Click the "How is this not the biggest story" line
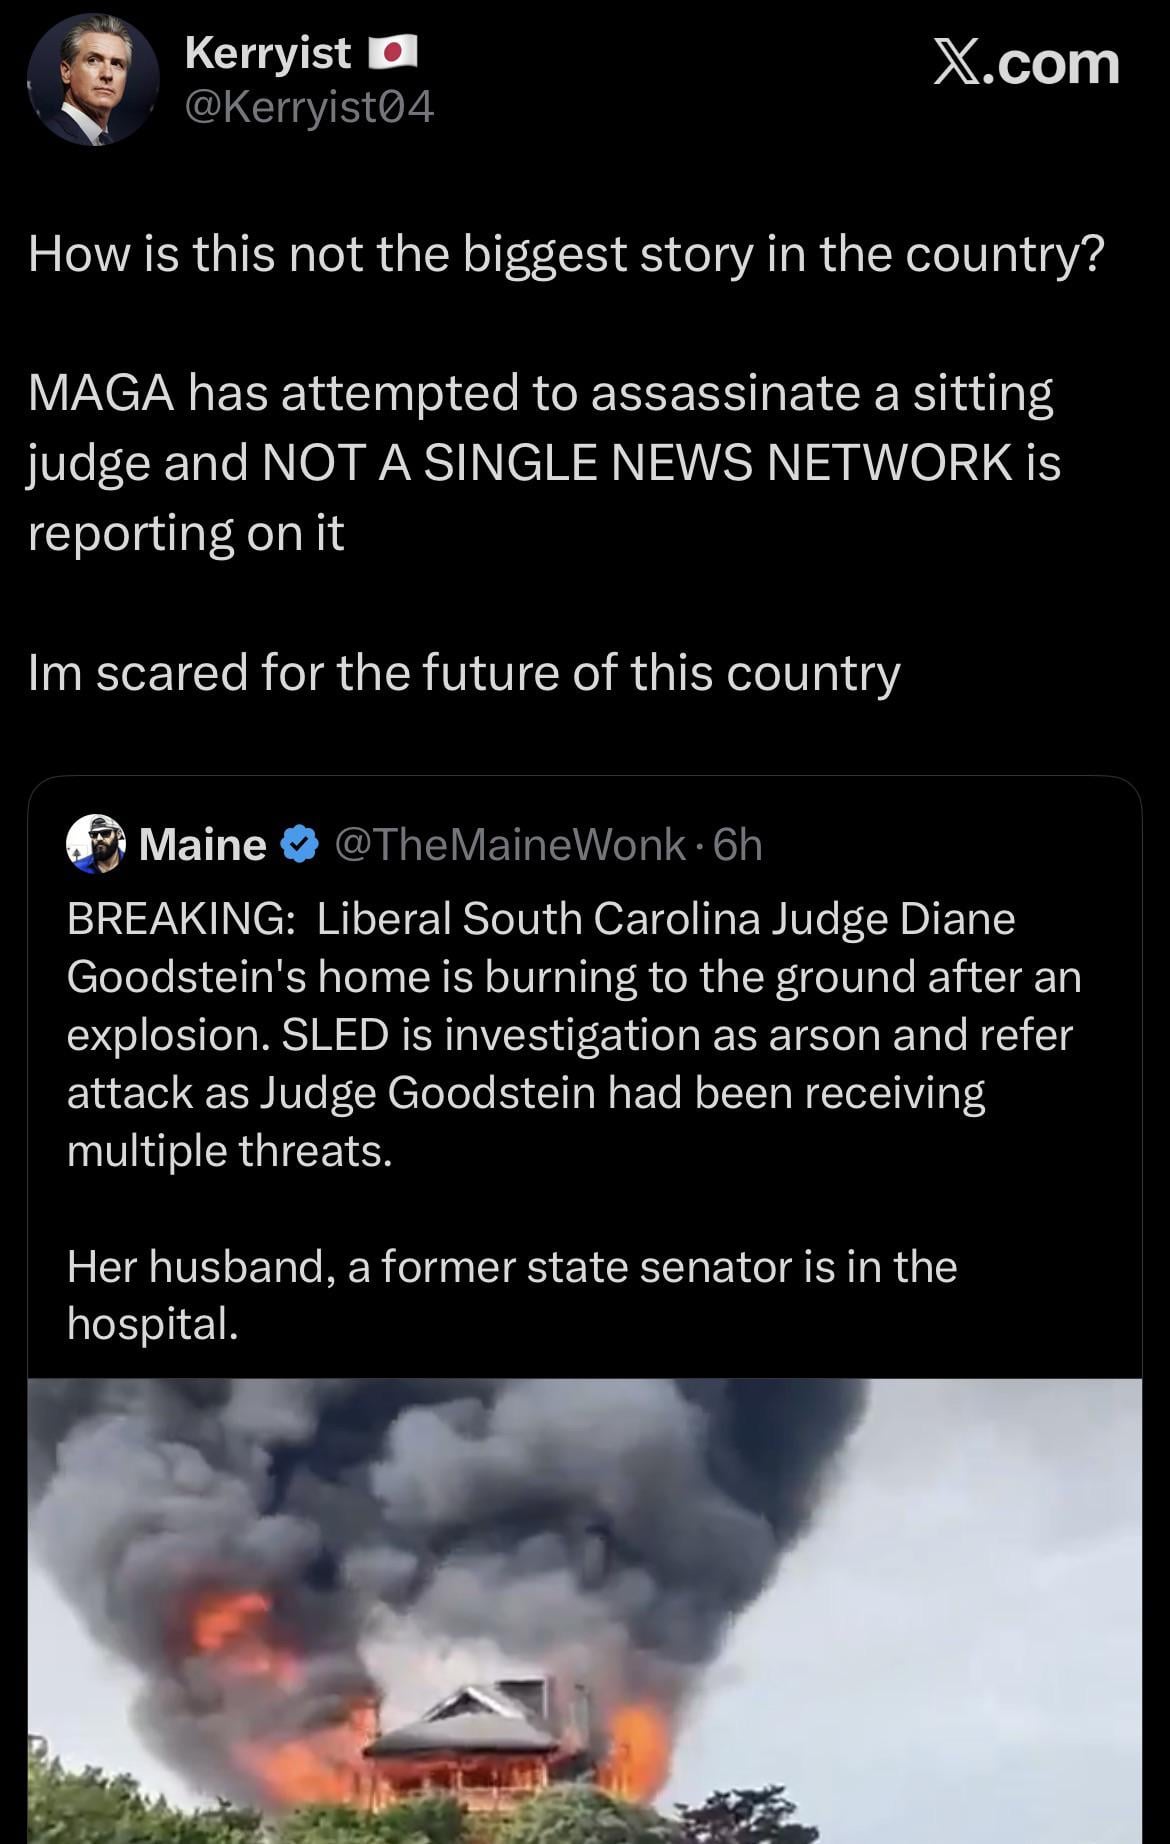Screen dimensions: 1170x1844 pyautogui.click(x=566, y=254)
